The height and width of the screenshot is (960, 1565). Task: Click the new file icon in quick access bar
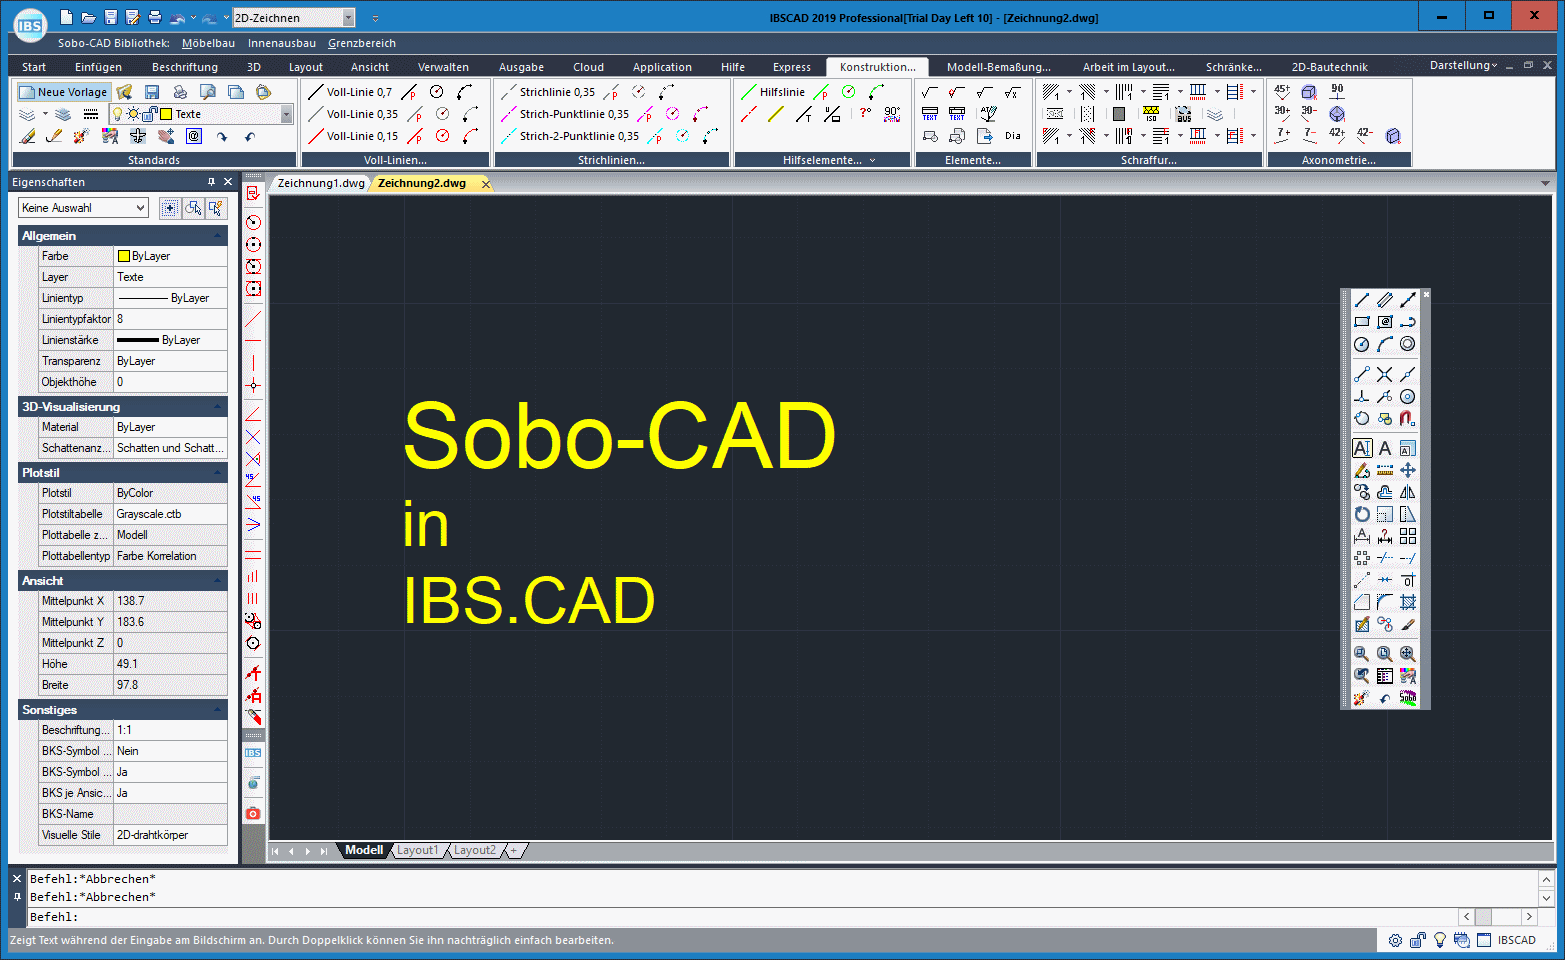[x=66, y=17]
